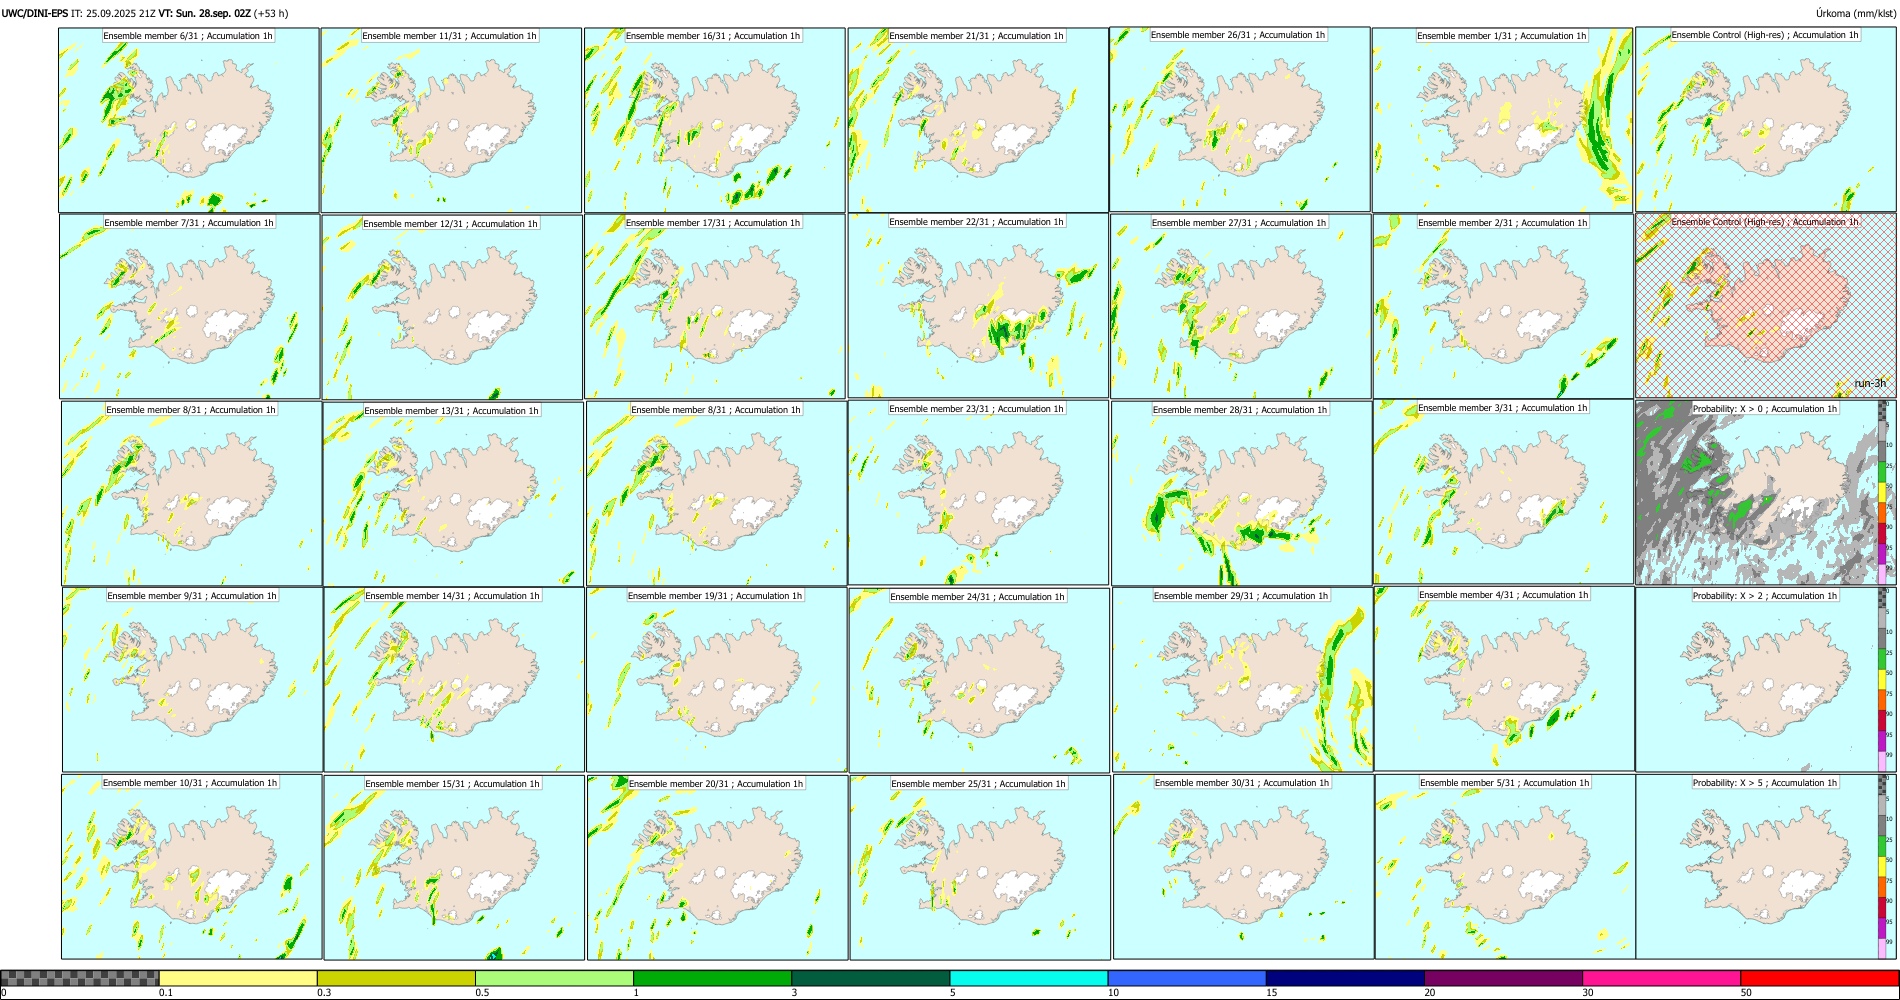1900x1000 pixels.
Task: Click the blue 10–15 legend swatch
Action: [1187, 978]
